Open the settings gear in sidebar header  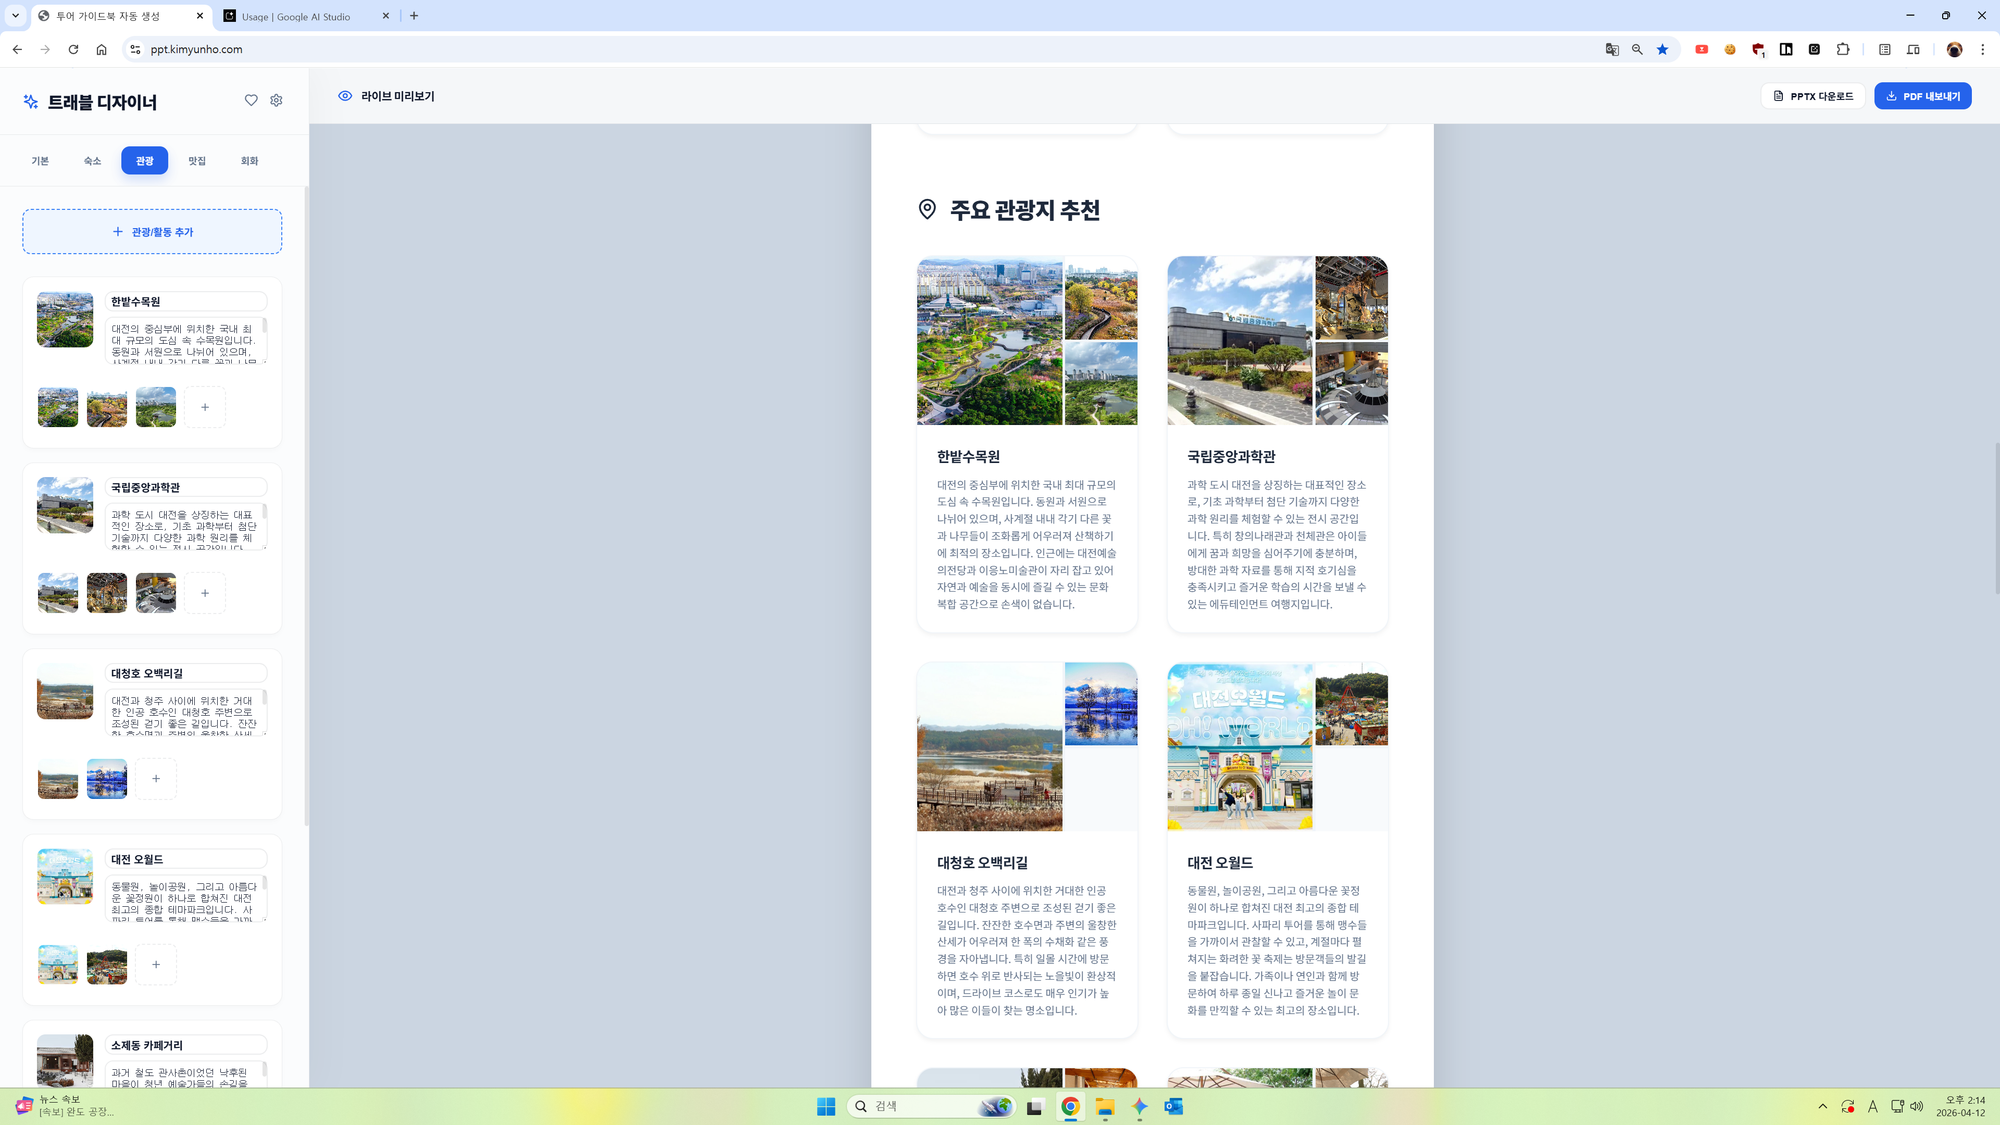277,100
